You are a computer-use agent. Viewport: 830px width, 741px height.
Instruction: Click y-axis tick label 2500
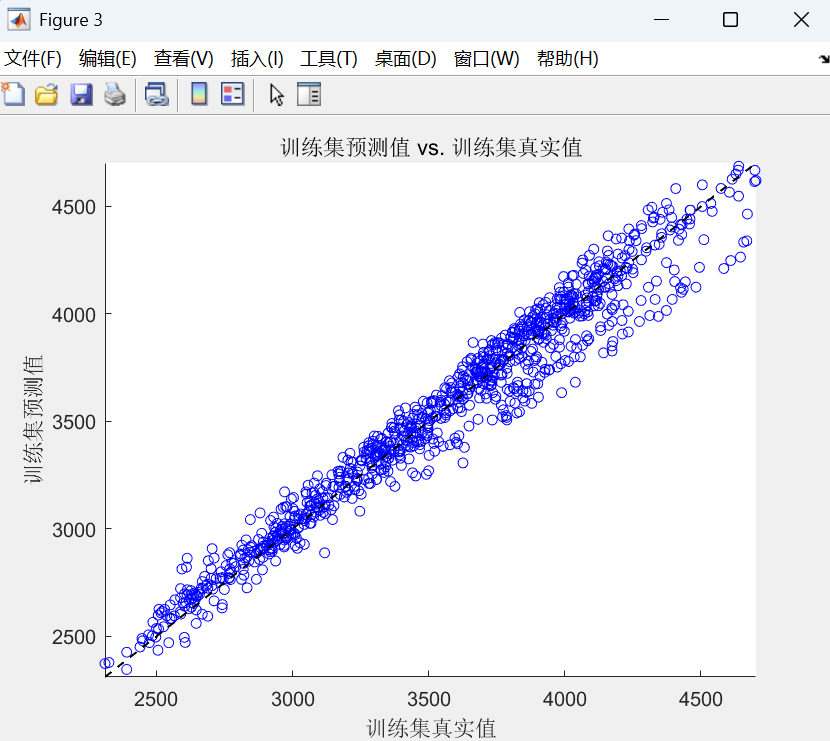point(74,637)
